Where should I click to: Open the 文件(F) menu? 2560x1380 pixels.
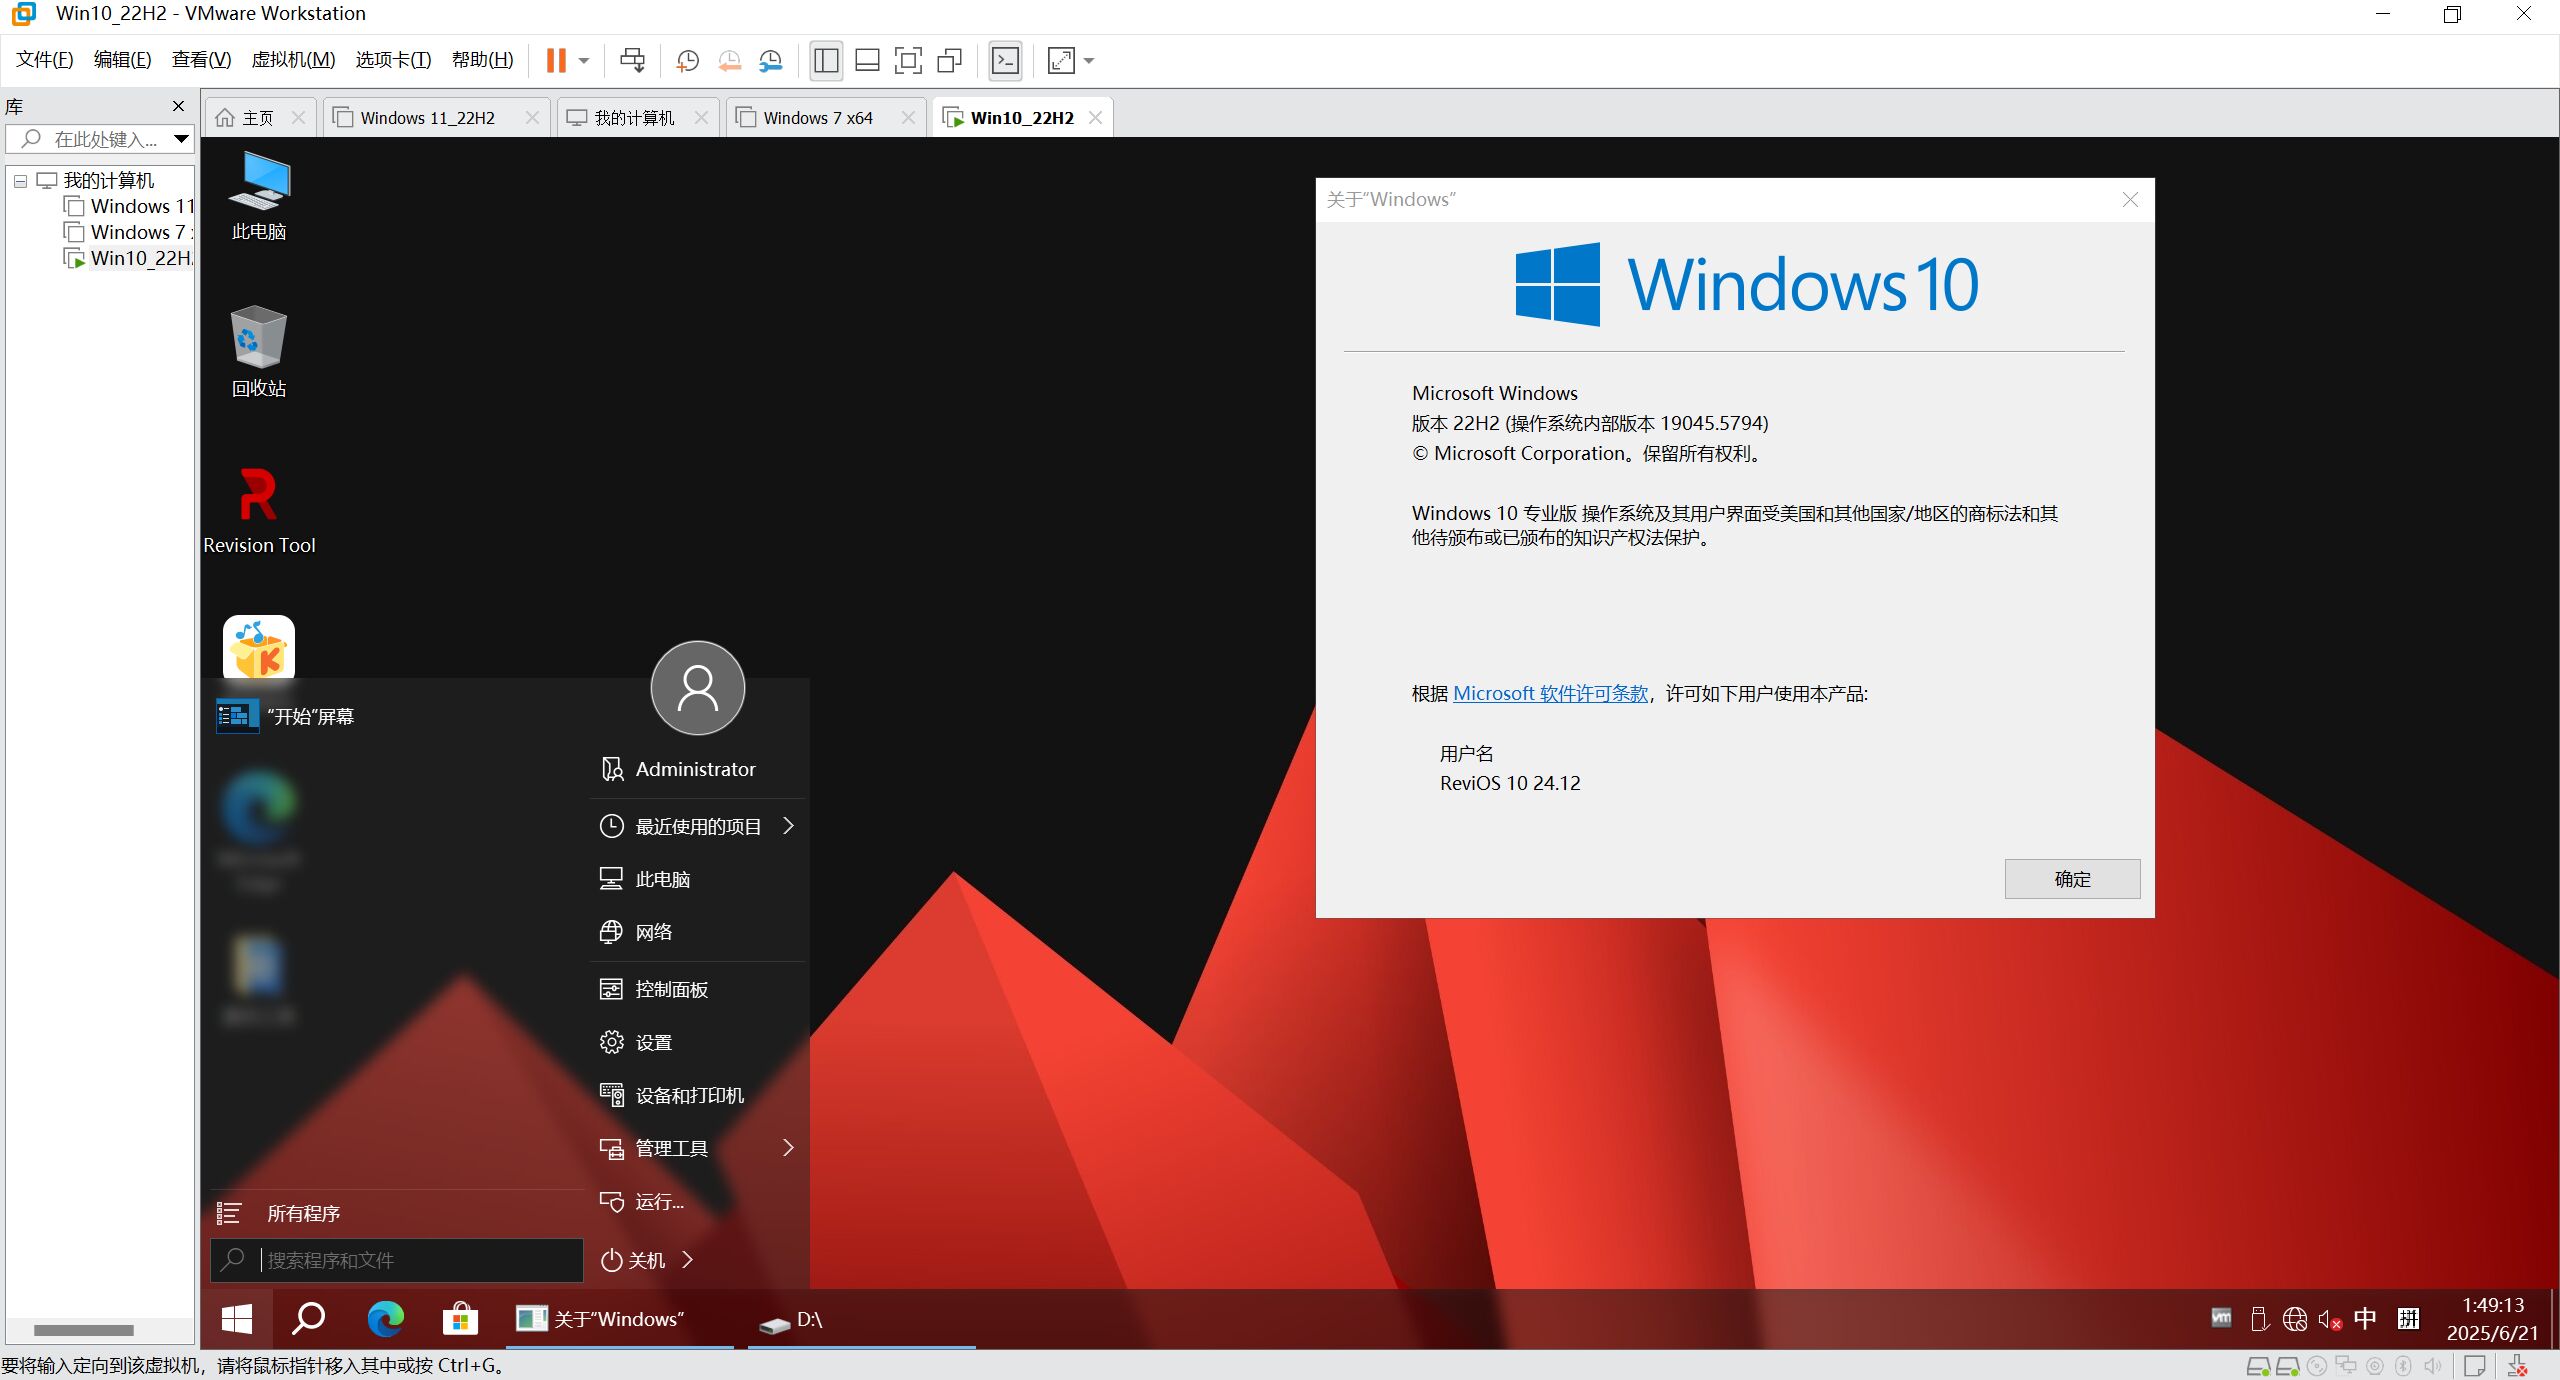[x=45, y=60]
